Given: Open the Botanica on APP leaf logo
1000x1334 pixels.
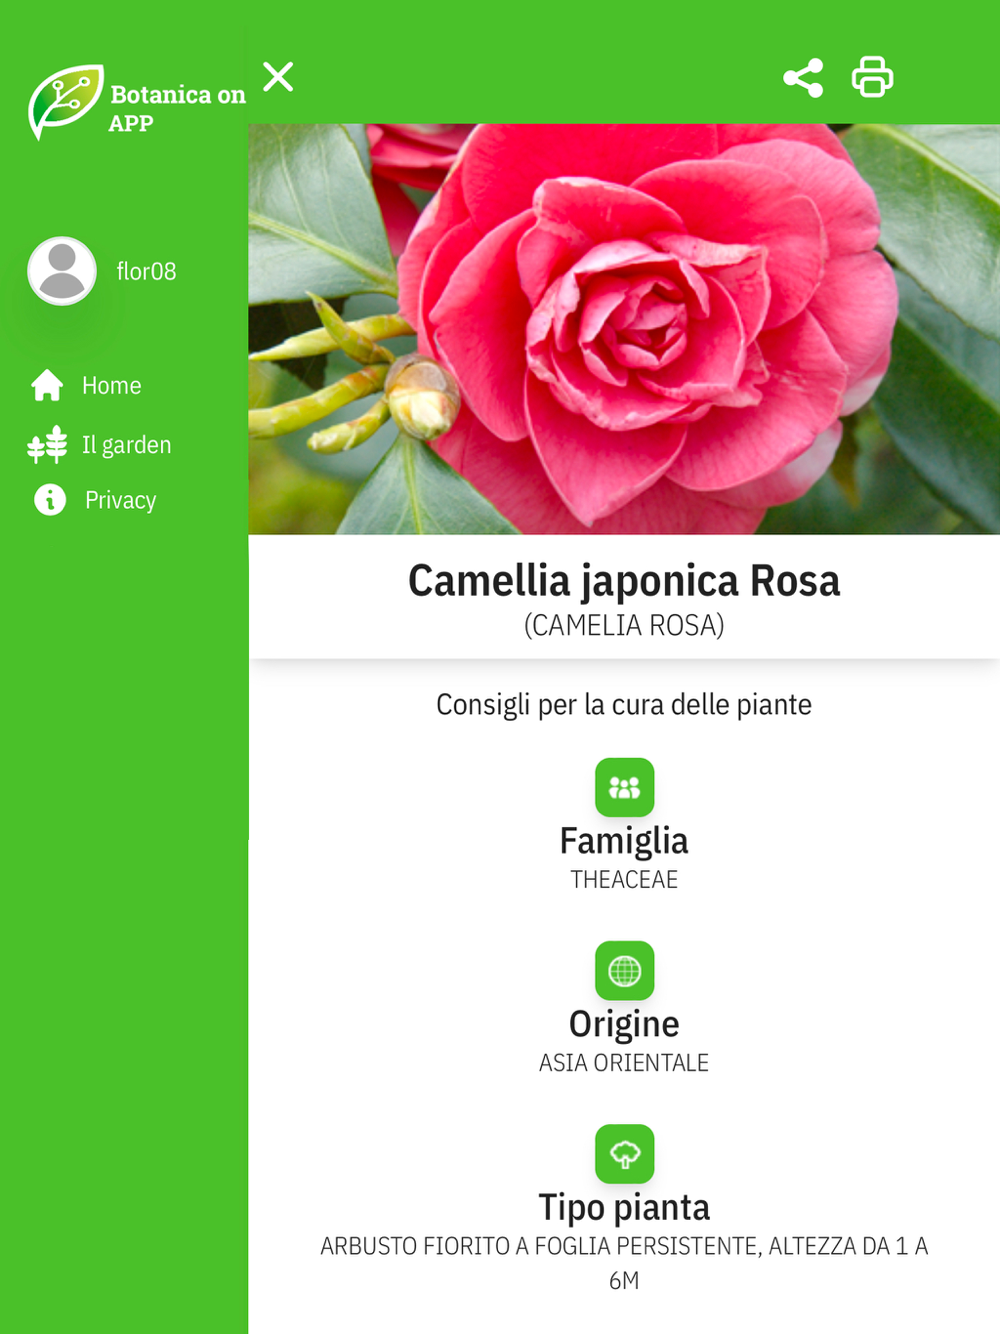Looking at the screenshot, I should 66,102.
